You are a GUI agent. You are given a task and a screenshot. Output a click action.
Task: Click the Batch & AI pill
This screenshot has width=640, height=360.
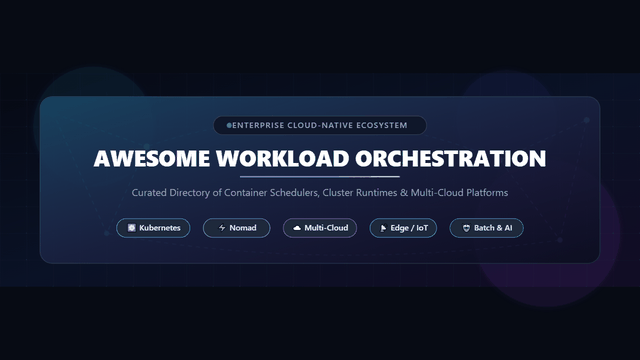point(487,228)
